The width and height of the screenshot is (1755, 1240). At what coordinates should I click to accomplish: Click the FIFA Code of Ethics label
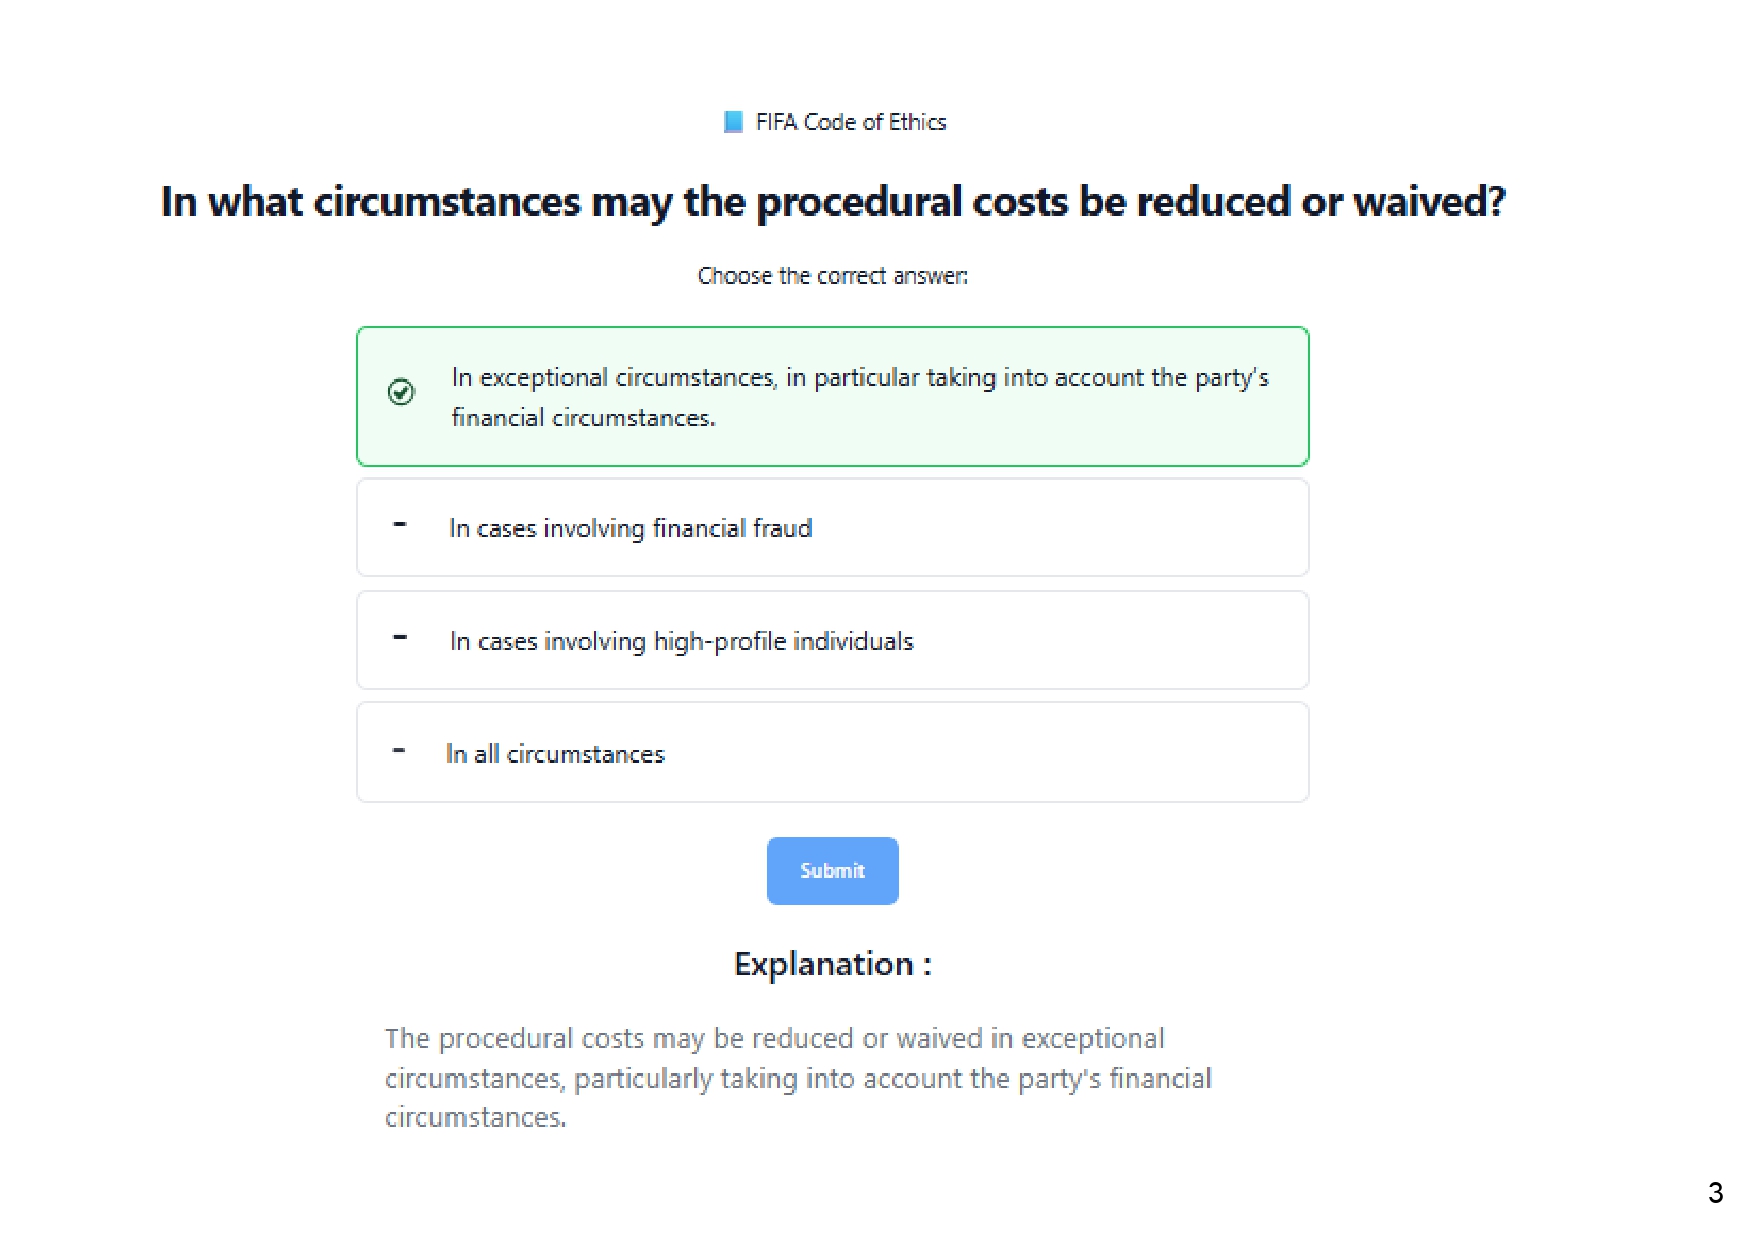851,122
